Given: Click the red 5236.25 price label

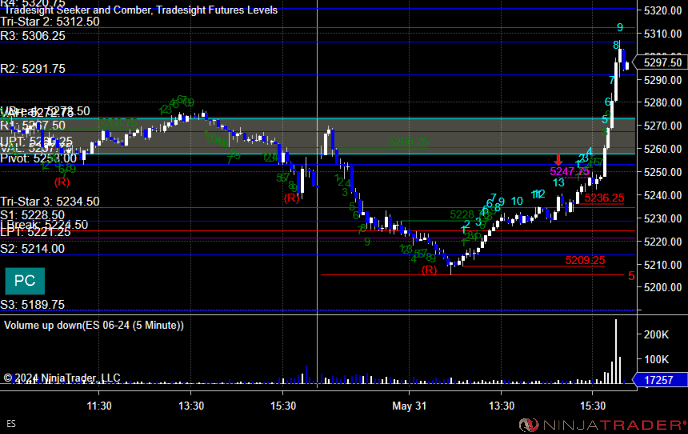Looking at the screenshot, I should [604, 198].
